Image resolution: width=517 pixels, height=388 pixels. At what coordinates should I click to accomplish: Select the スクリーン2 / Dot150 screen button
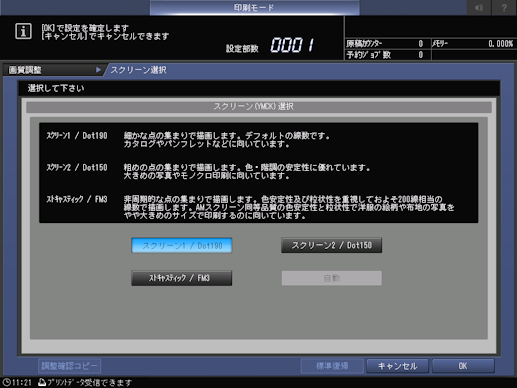coord(331,245)
